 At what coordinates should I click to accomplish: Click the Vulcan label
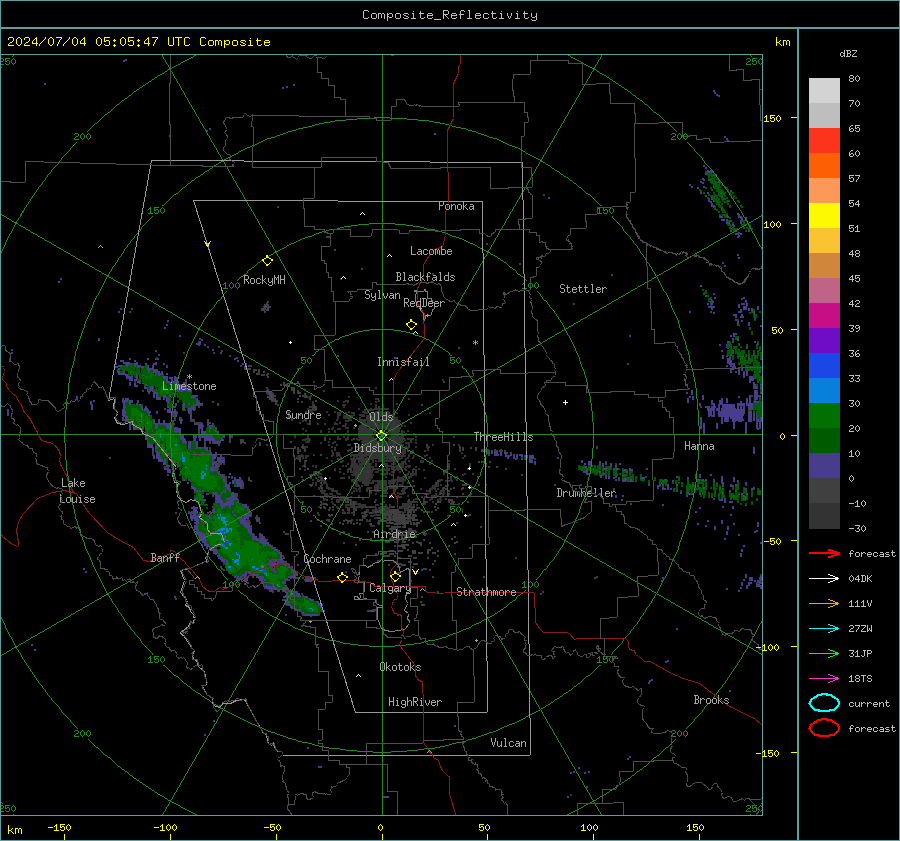[x=508, y=743]
